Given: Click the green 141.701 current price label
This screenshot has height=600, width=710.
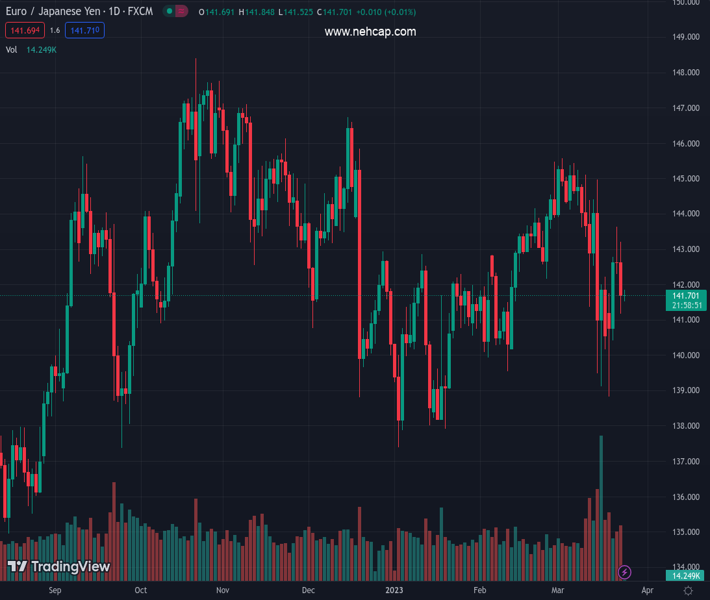Looking at the screenshot, I should (x=685, y=295).
